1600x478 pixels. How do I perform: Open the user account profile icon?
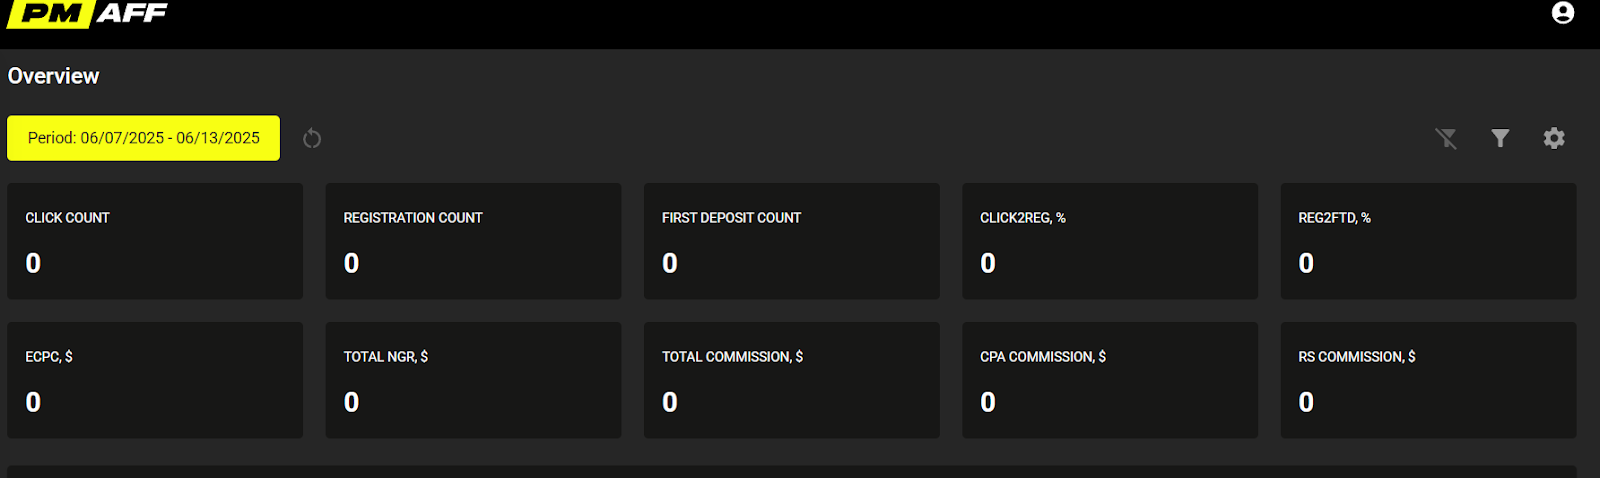(1562, 13)
